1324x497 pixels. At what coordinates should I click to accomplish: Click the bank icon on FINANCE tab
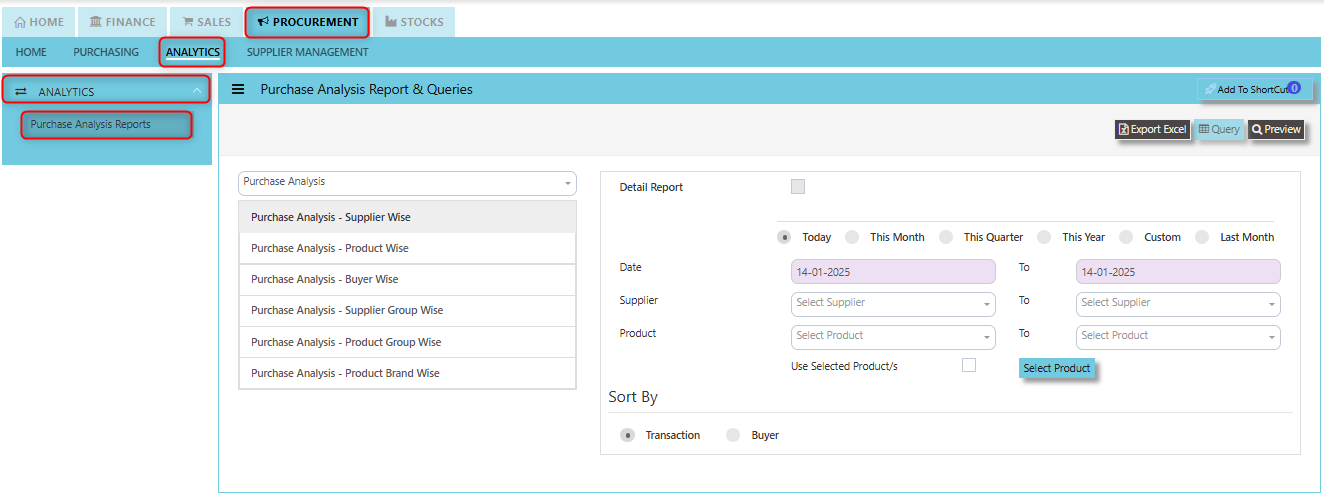[96, 22]
